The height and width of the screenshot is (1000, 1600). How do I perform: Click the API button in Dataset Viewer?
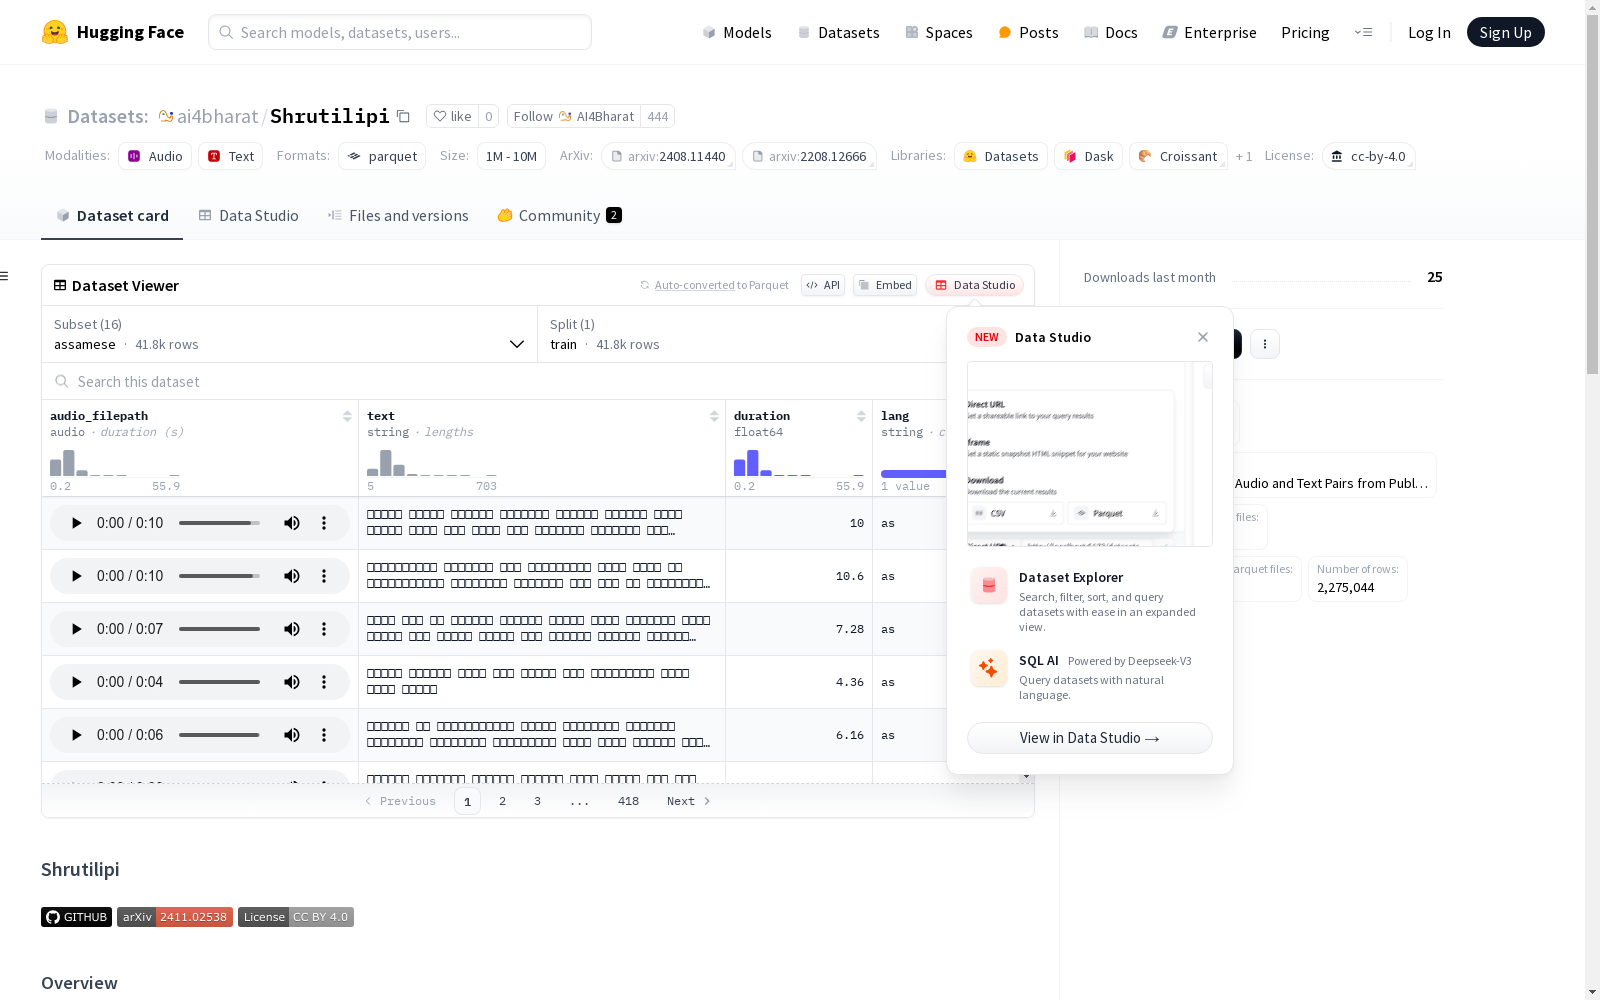coord(823,285)
